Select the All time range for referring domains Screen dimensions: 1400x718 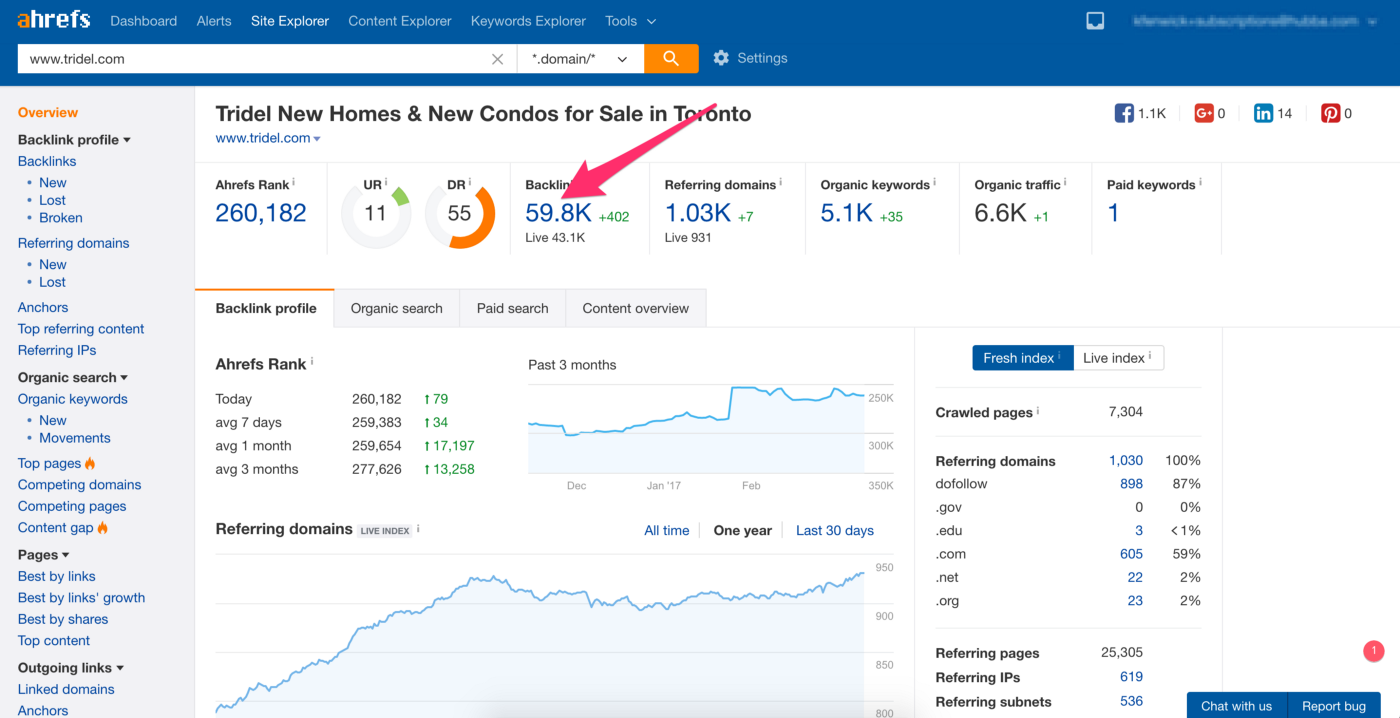(667, 530)
